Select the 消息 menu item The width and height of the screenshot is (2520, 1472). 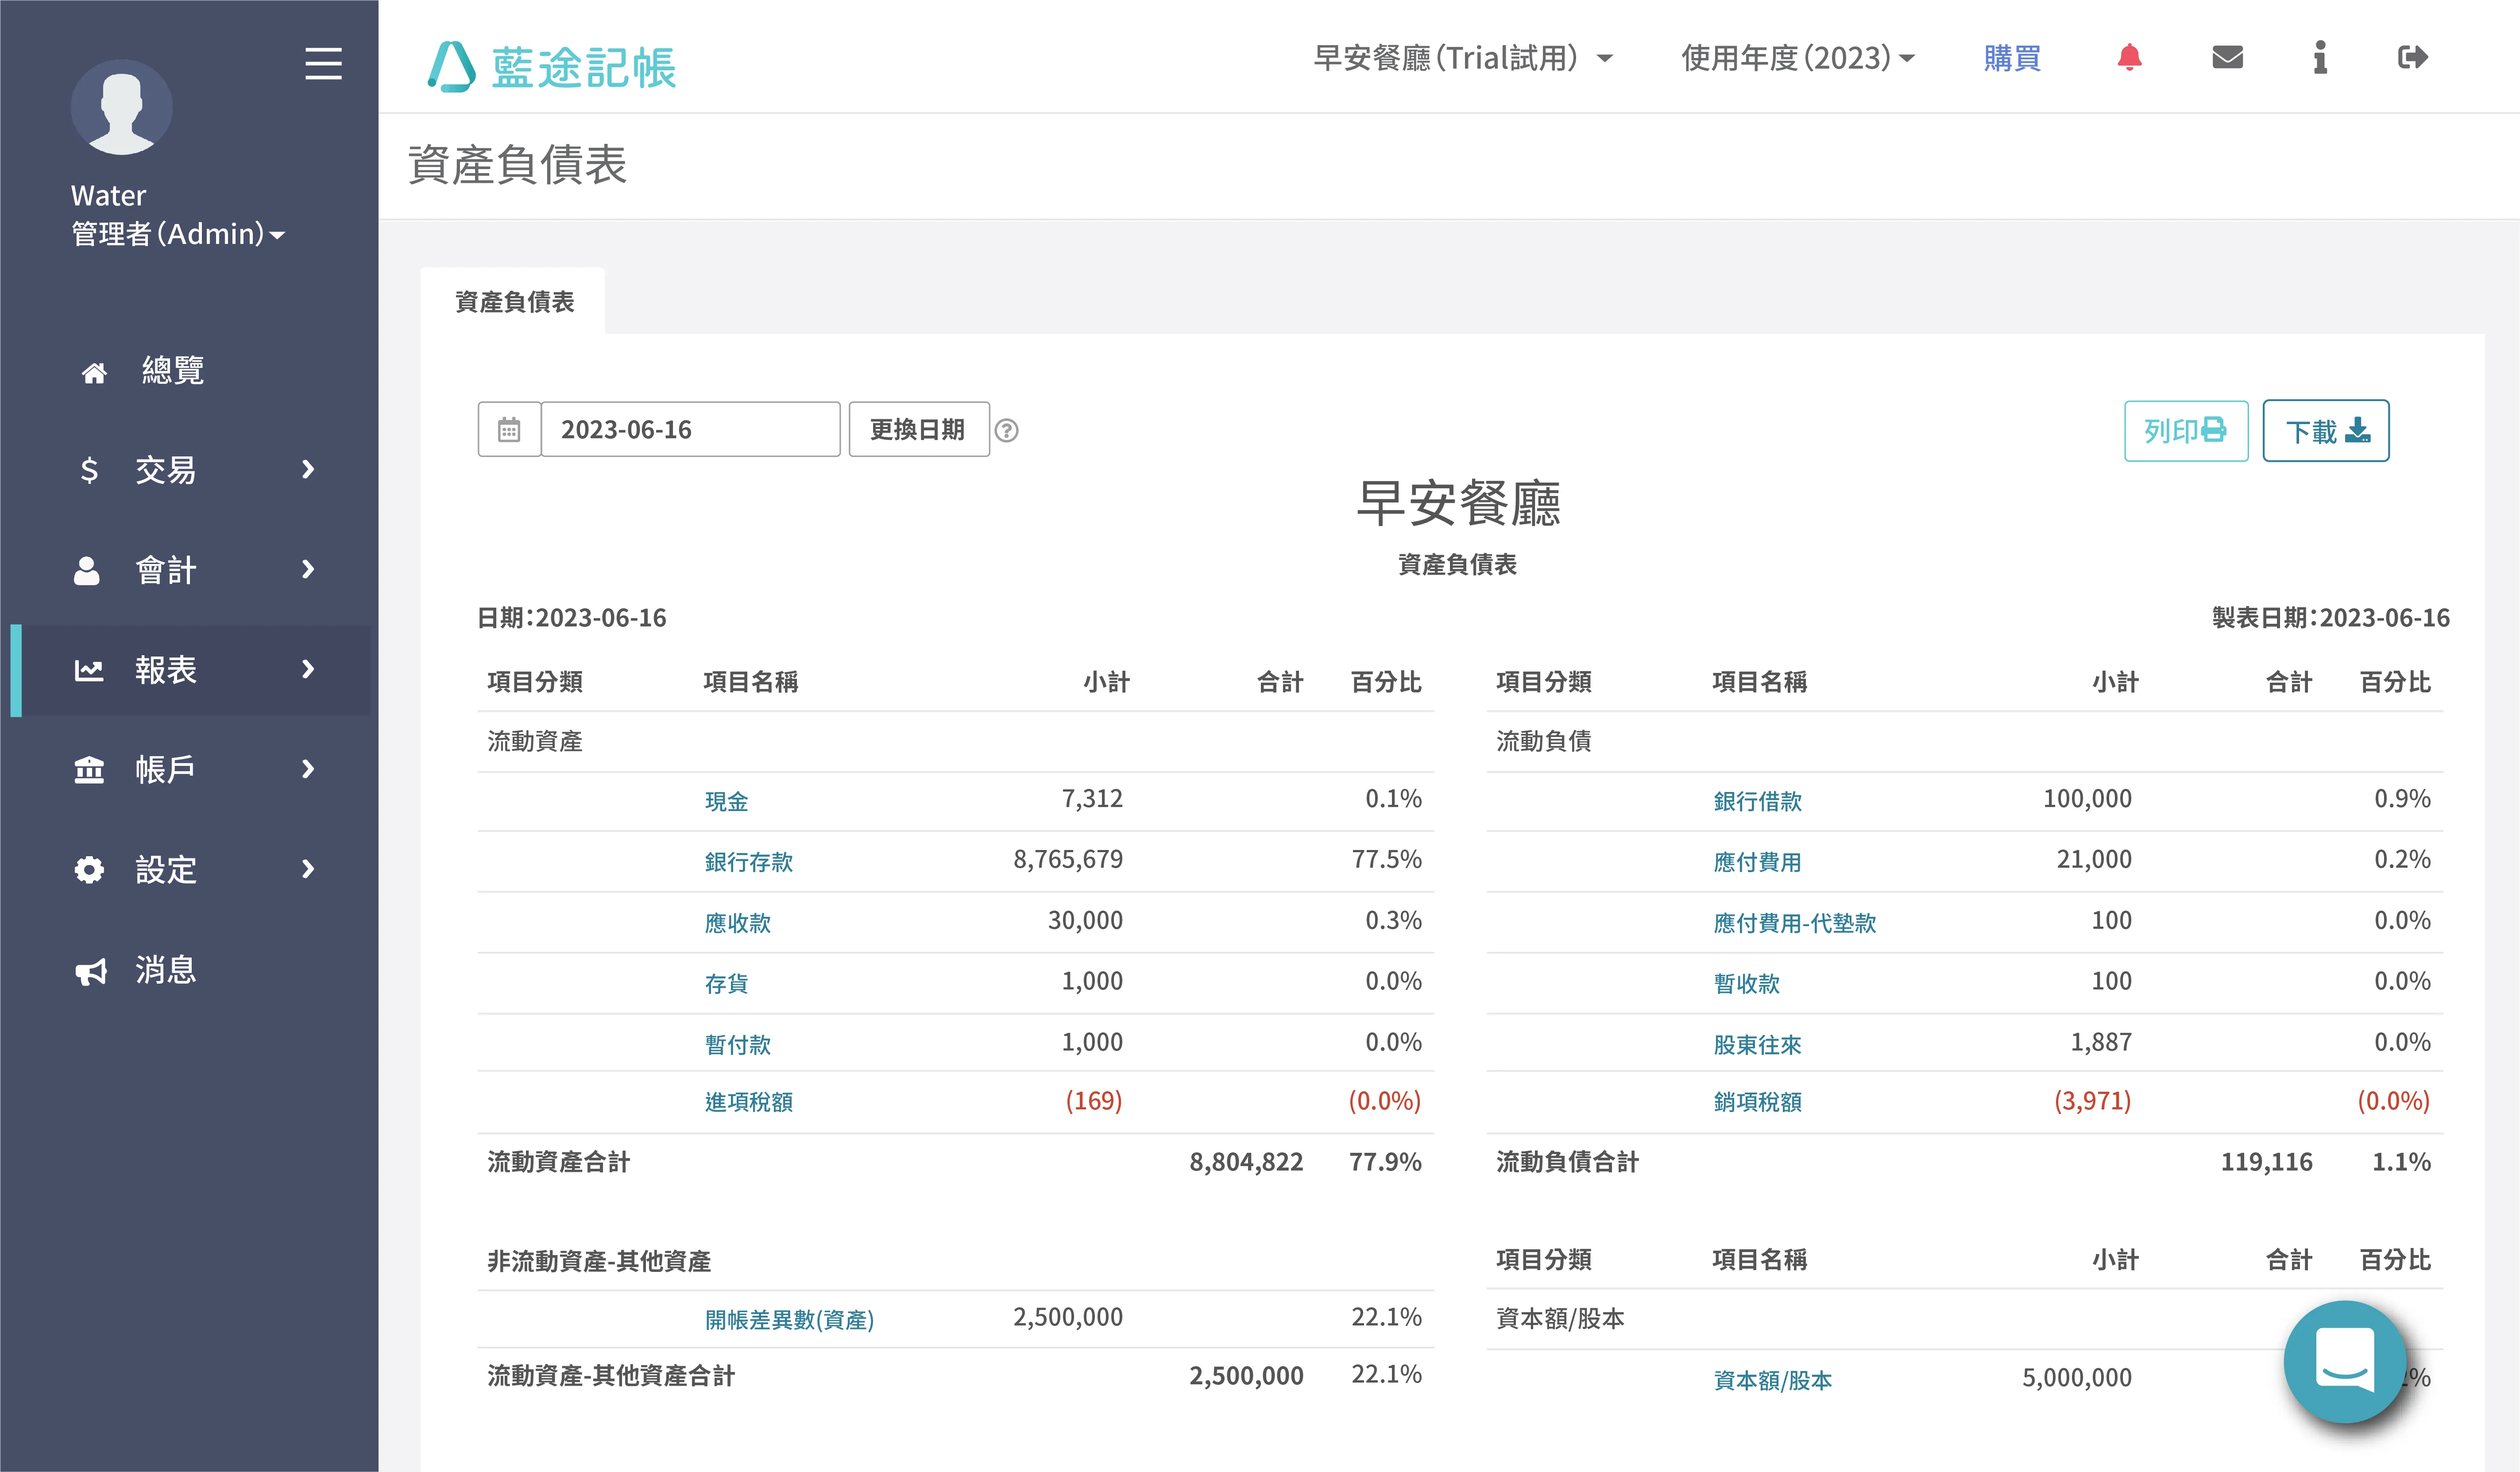[166, 970]
